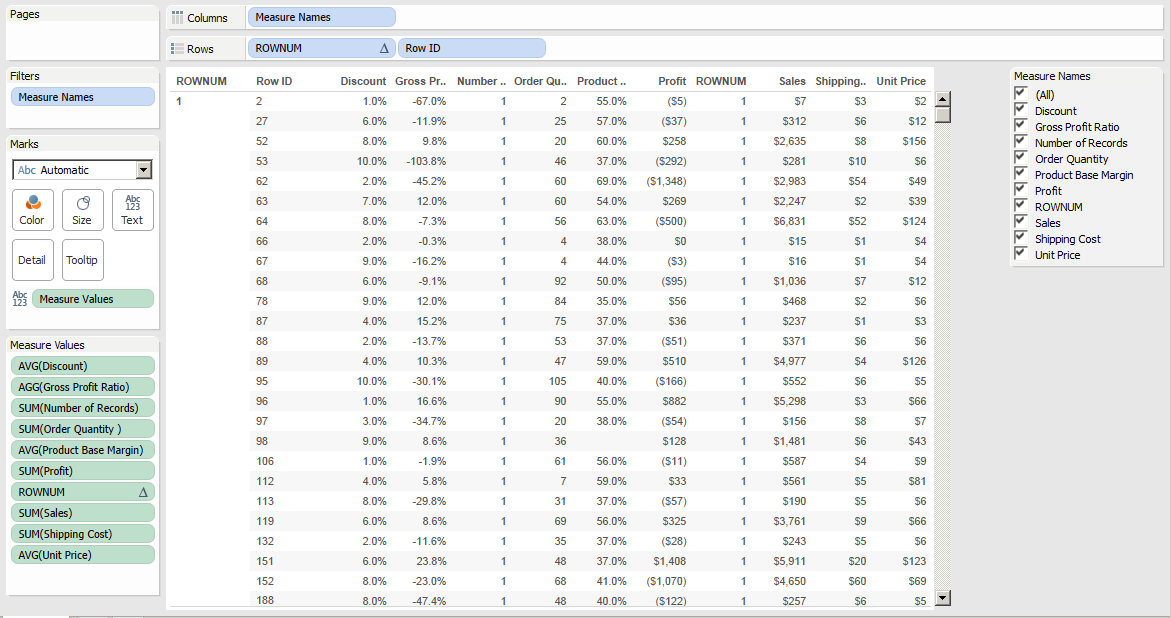Select the SUM(Profit) pill
This screenshot has height=618, width=1171.
(83, 471)
